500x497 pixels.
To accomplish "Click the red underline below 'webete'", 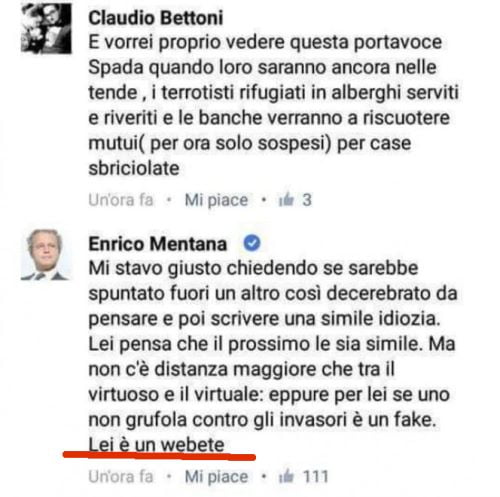I will click(159, 455).
